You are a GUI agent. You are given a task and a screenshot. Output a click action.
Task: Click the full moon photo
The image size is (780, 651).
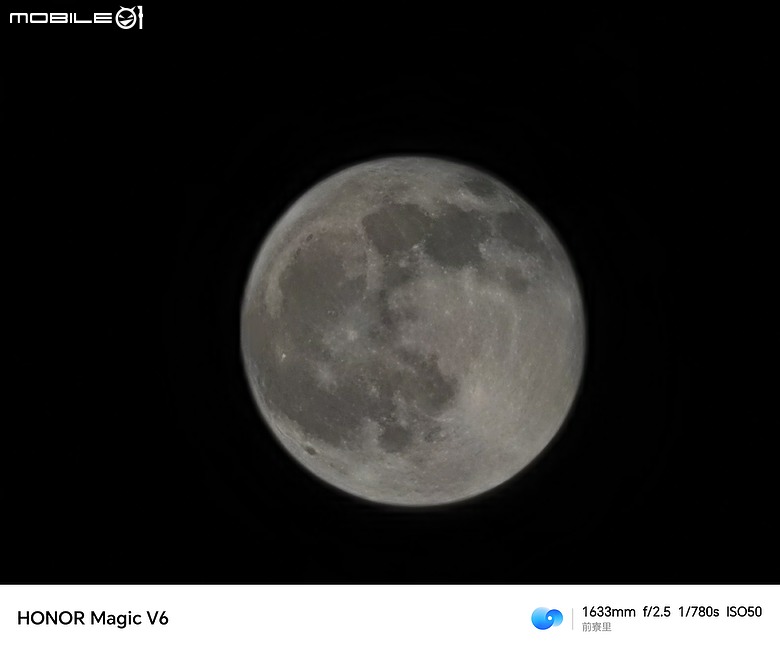412,331
